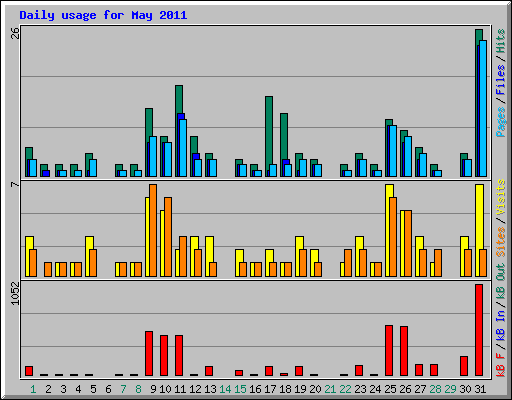Click the 7 scale value on the middle chart

[x=15, y=184]
